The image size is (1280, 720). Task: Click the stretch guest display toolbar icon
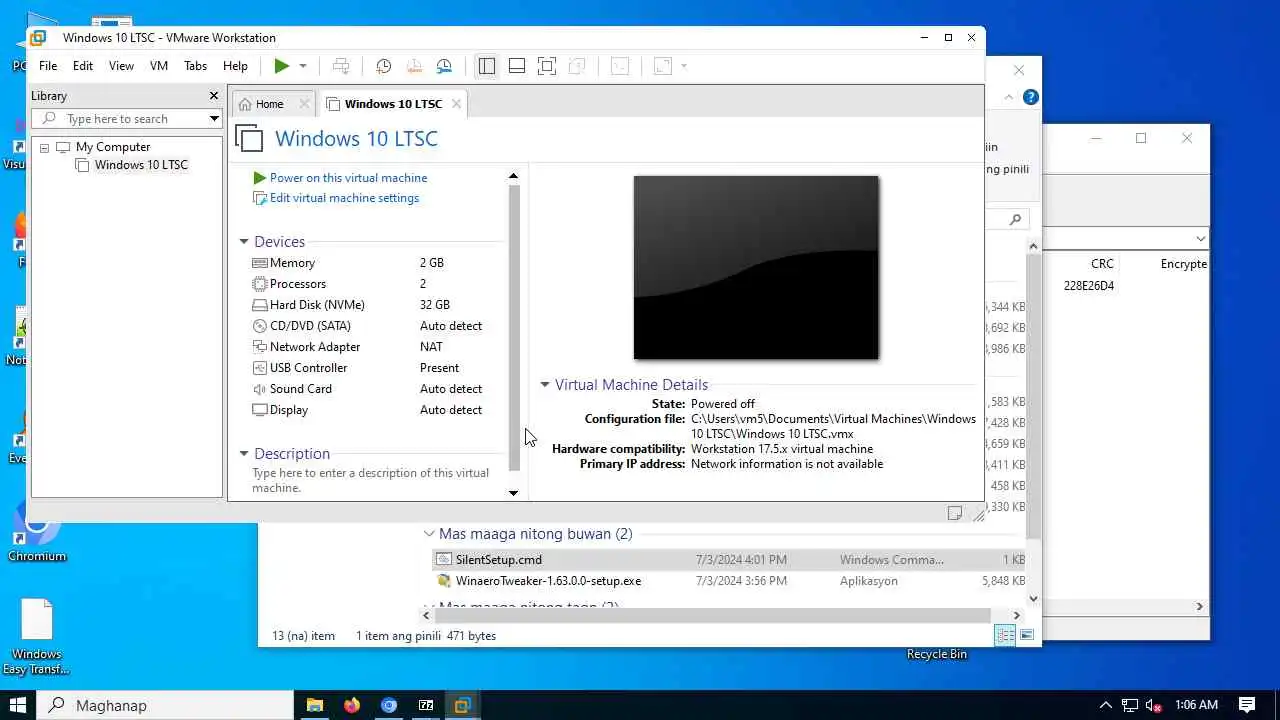point(662,66)
